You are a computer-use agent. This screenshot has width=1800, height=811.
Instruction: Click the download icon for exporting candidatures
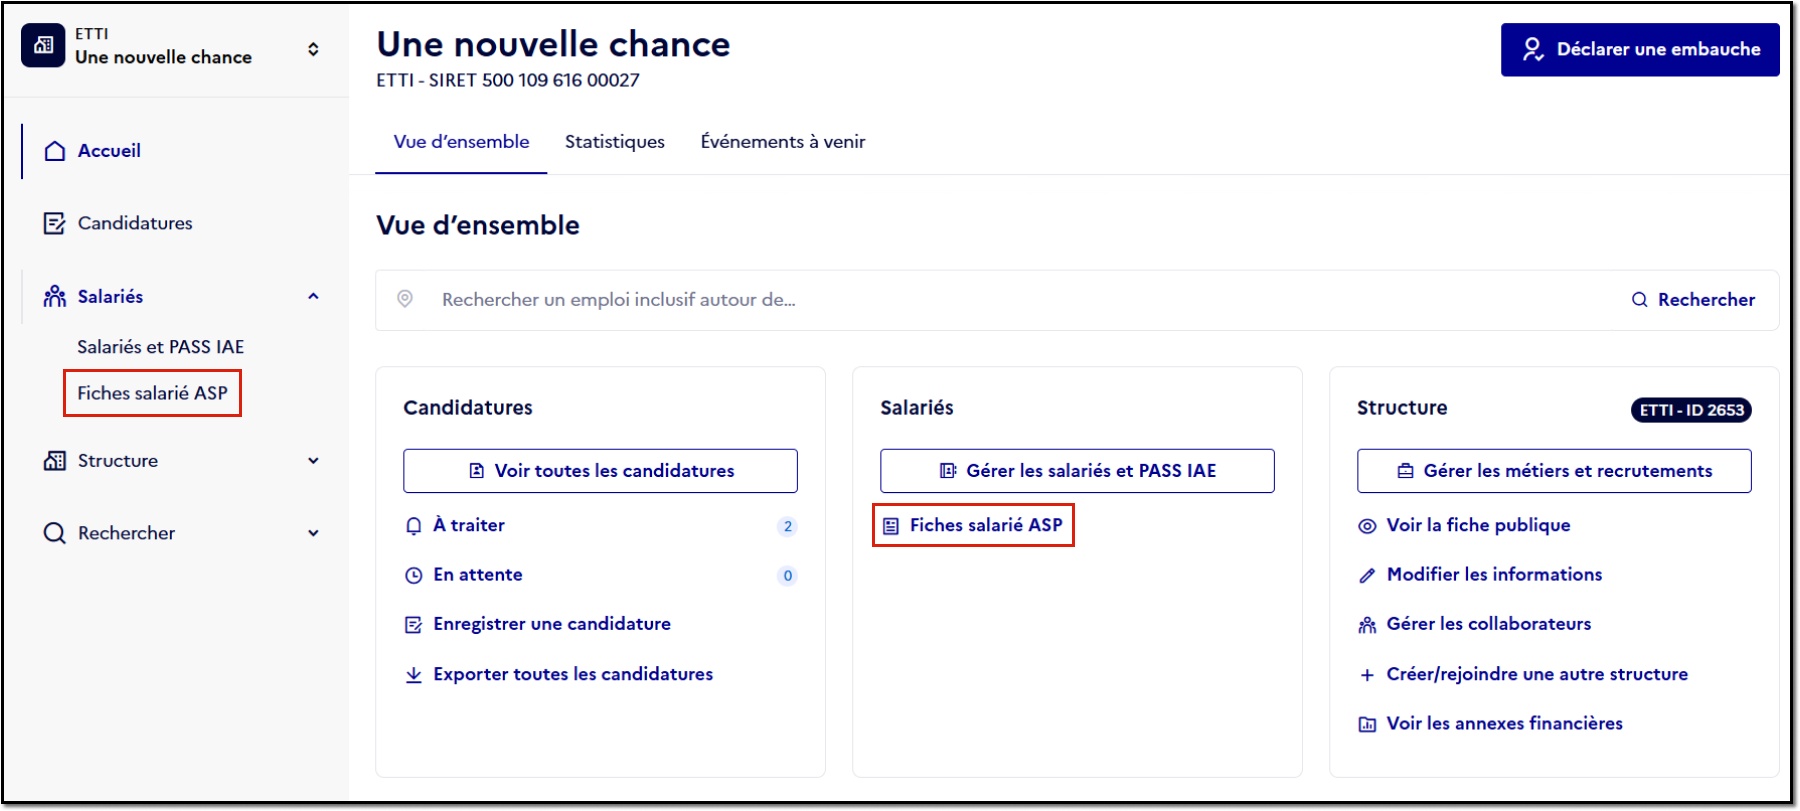point(413,675)
